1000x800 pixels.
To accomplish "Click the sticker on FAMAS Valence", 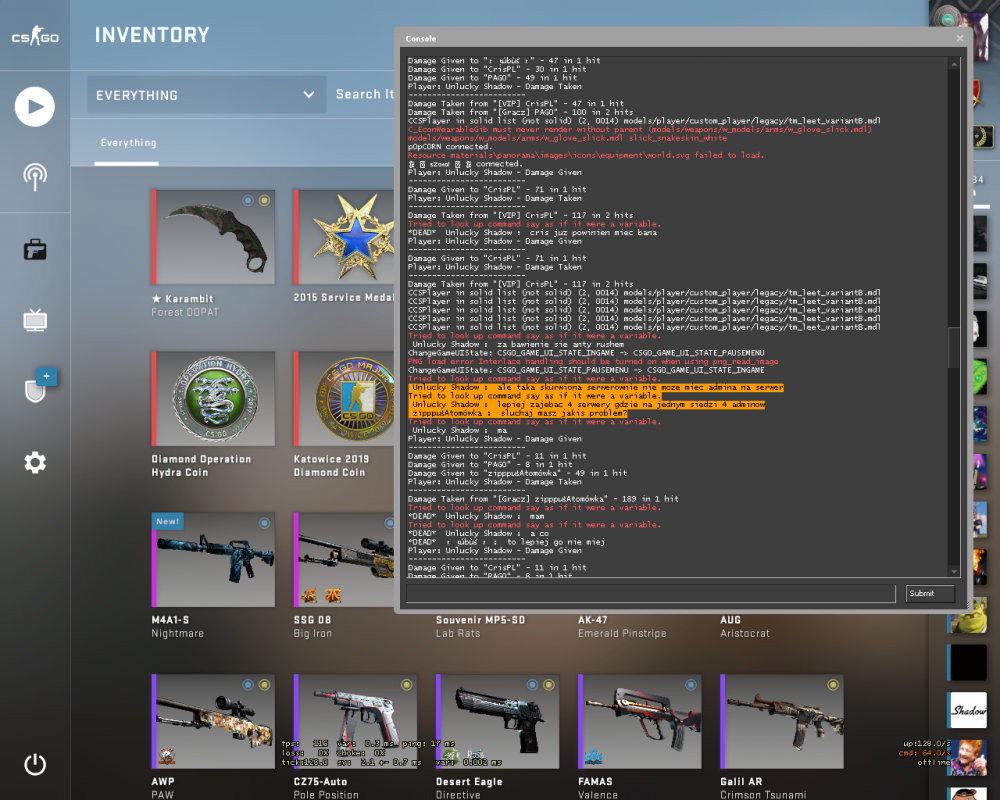I will [x=594, y=757].
